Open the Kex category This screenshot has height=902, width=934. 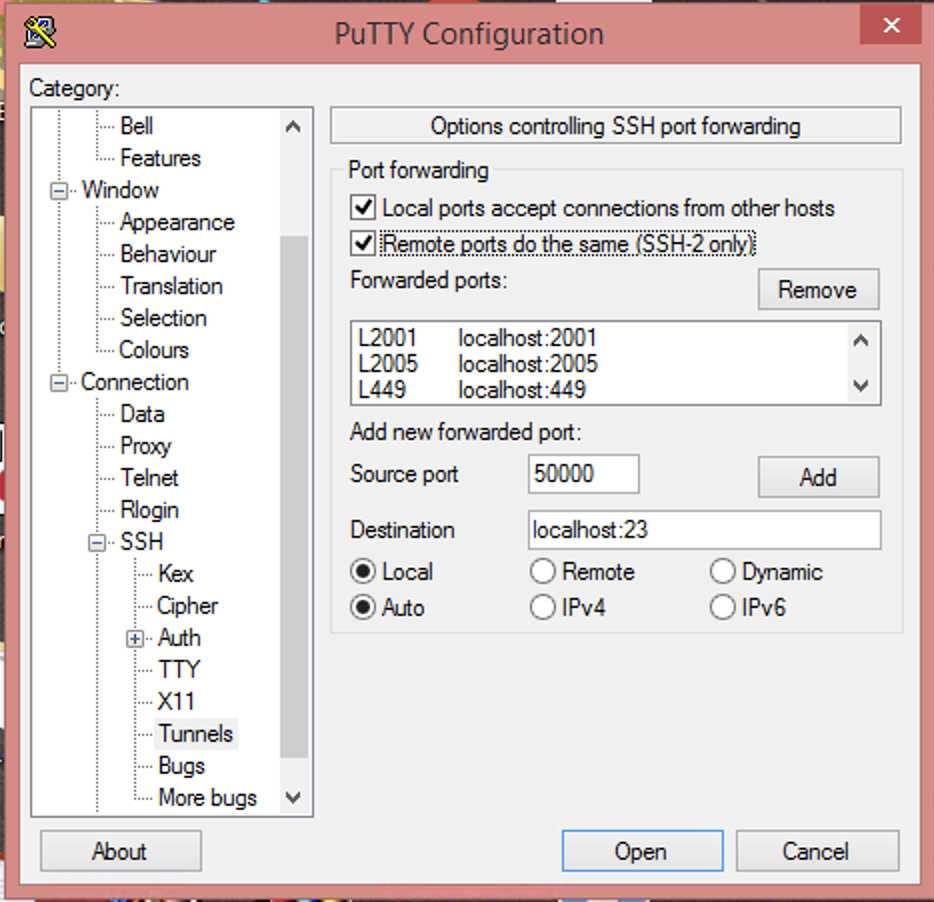pos(176,574)
